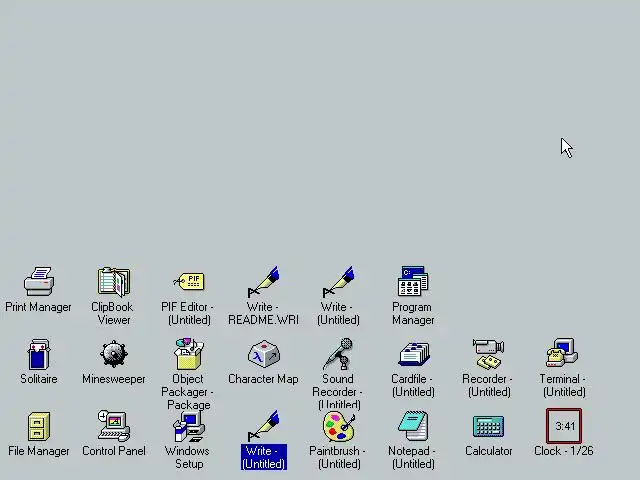Screen dimensions: 640x480
Task: Select the Object Packager box icon
Action: coord(189,353)
